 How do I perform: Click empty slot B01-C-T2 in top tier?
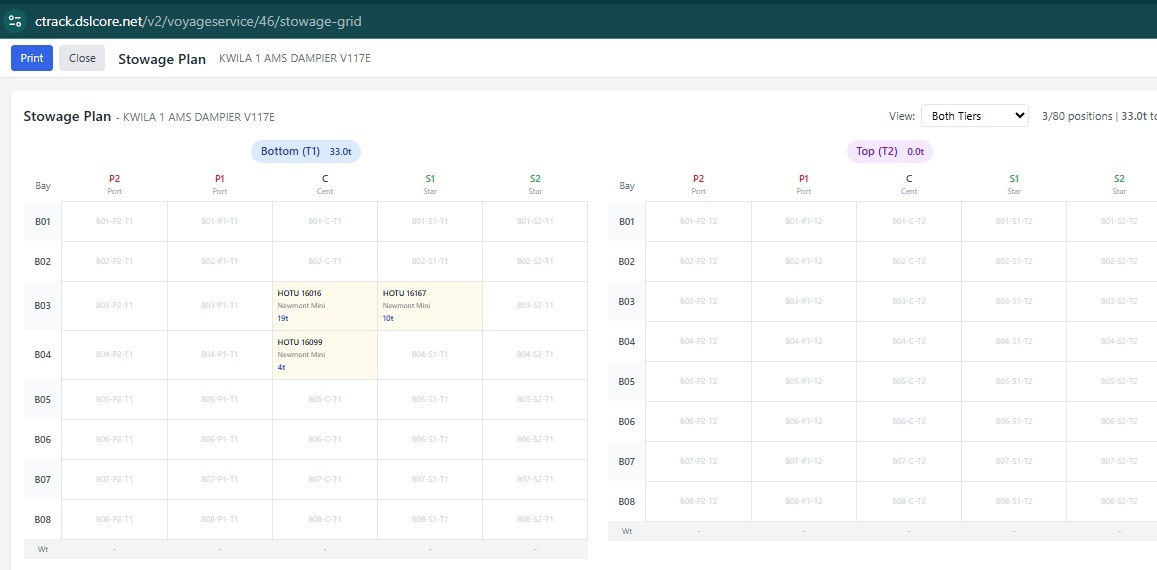pos(908,221)
